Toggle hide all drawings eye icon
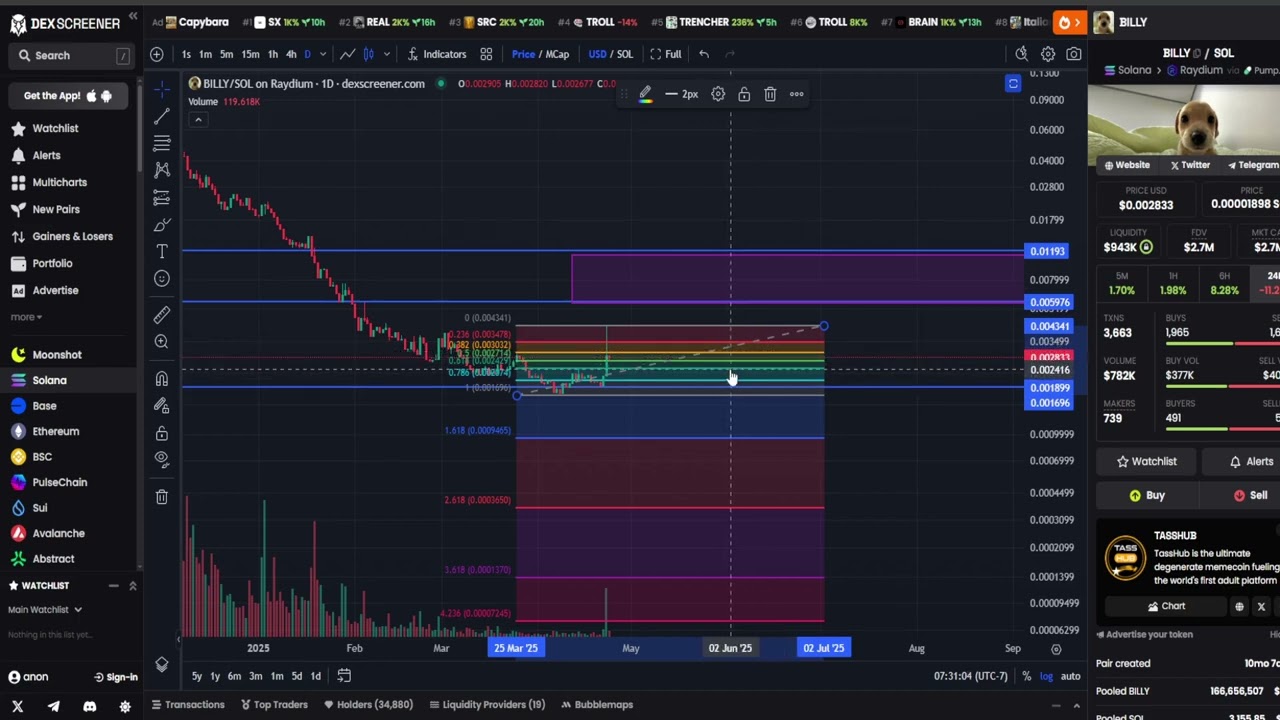The image size is (1280, 720). coord(162,459)
